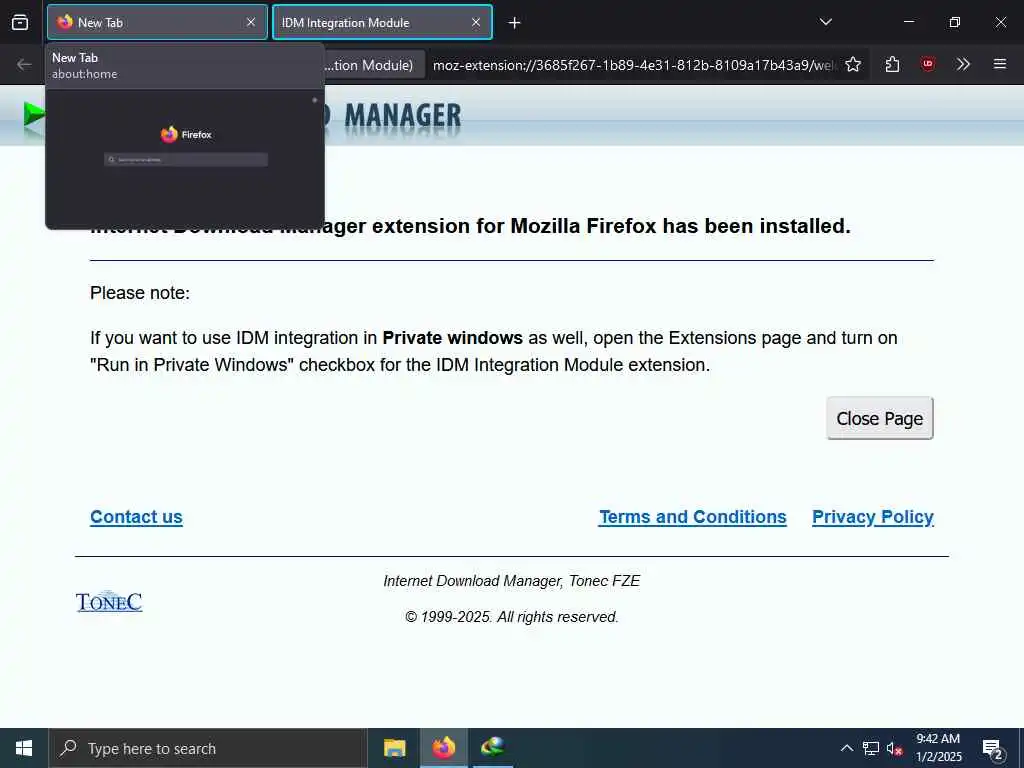Open the notification center icon
This screenshot has width=1024, height=768.
coord(993,748)
